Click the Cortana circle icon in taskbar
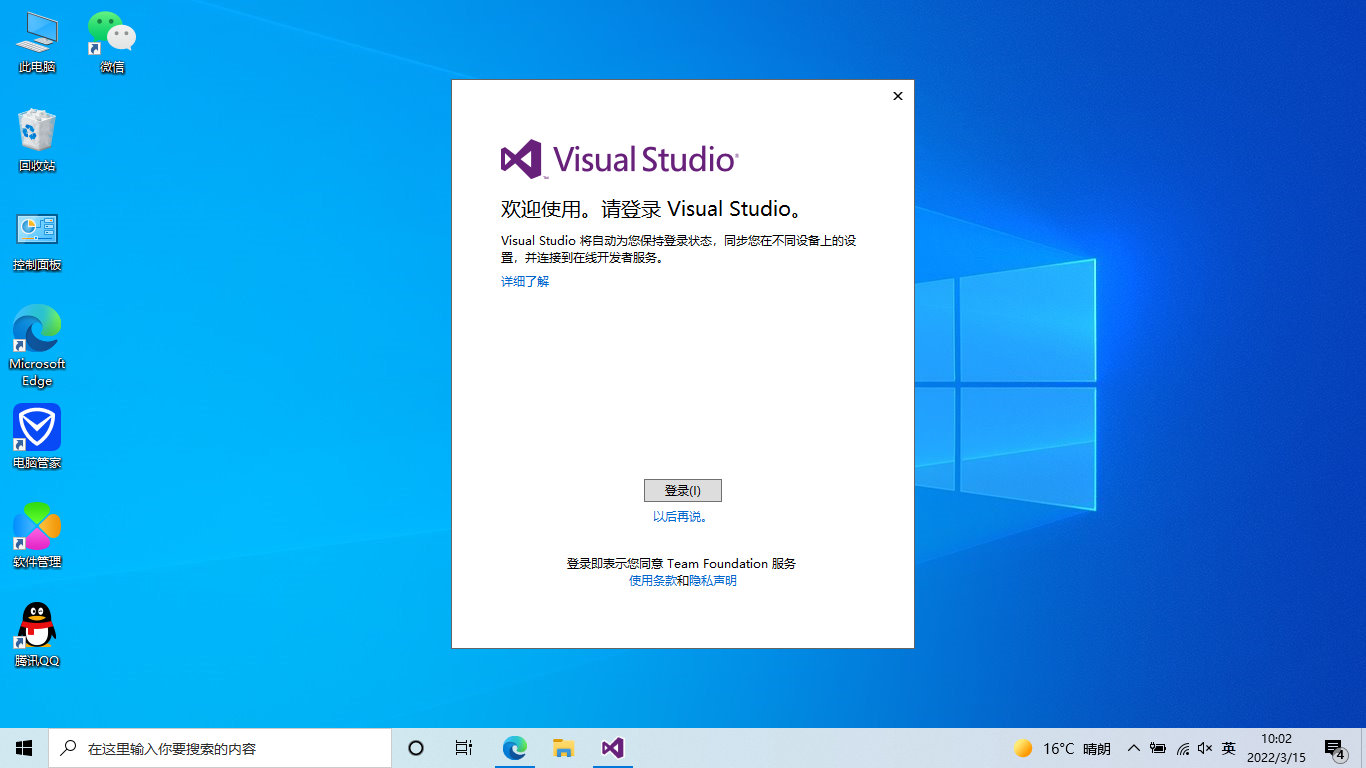 click(416, 748)
